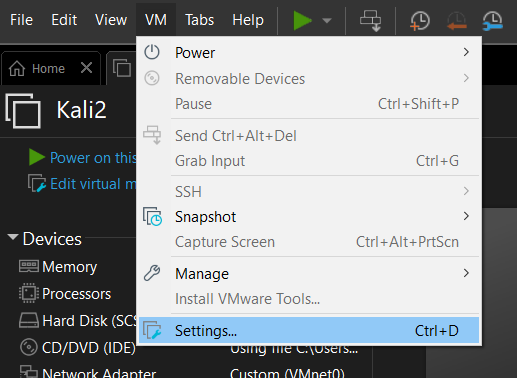Click the green Power On toolbar button
The image size is (517, 378).
click(302, 21)
